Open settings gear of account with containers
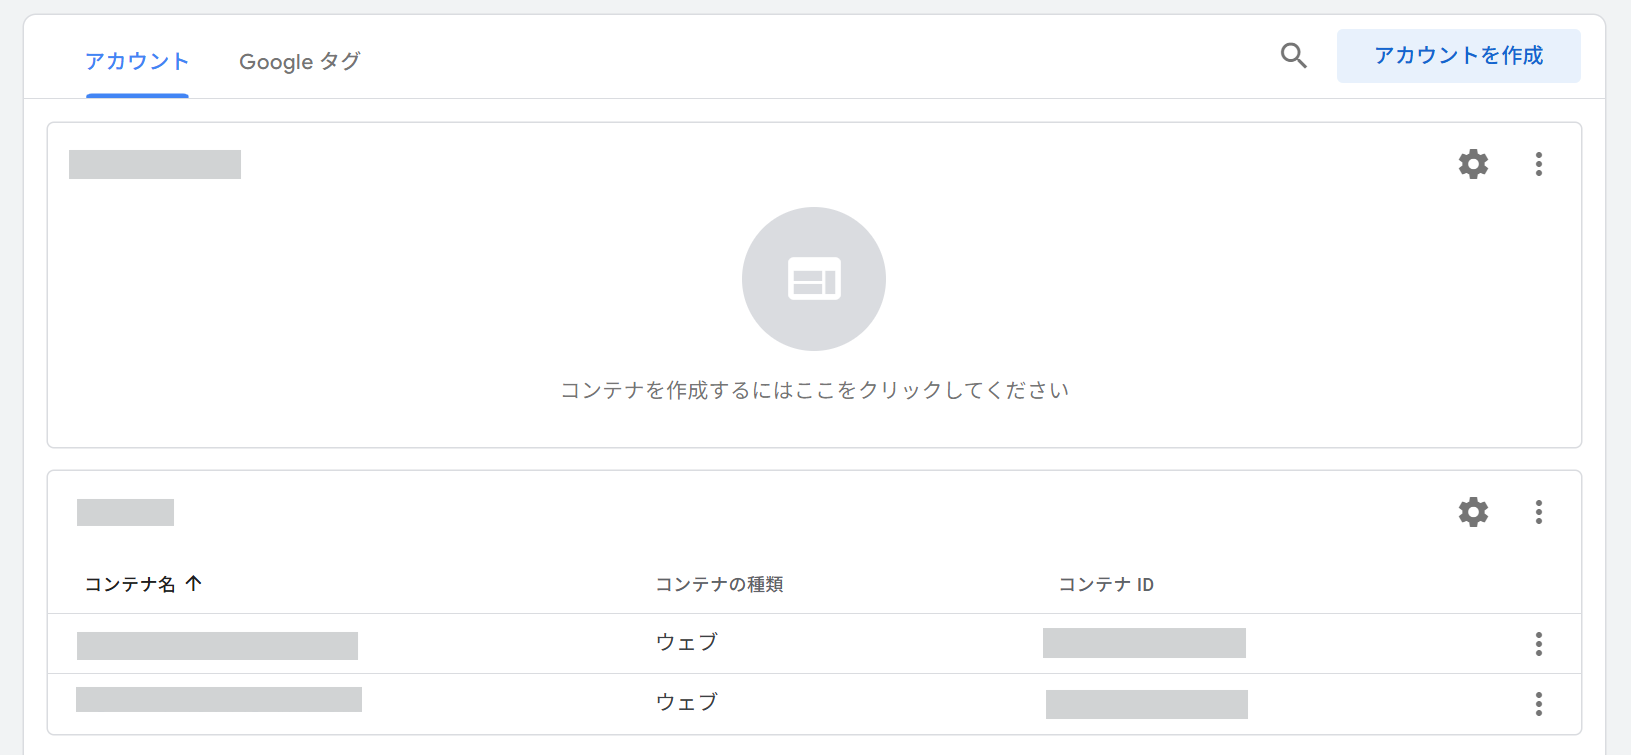Viewport: 1631px width, 755px height. (1473, 512)
